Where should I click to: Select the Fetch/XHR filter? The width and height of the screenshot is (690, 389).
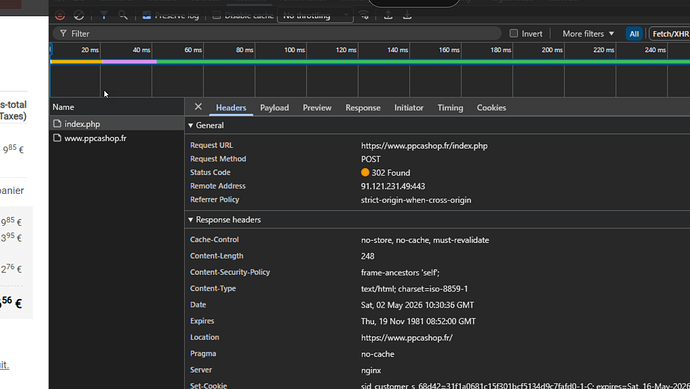point(670,33)
